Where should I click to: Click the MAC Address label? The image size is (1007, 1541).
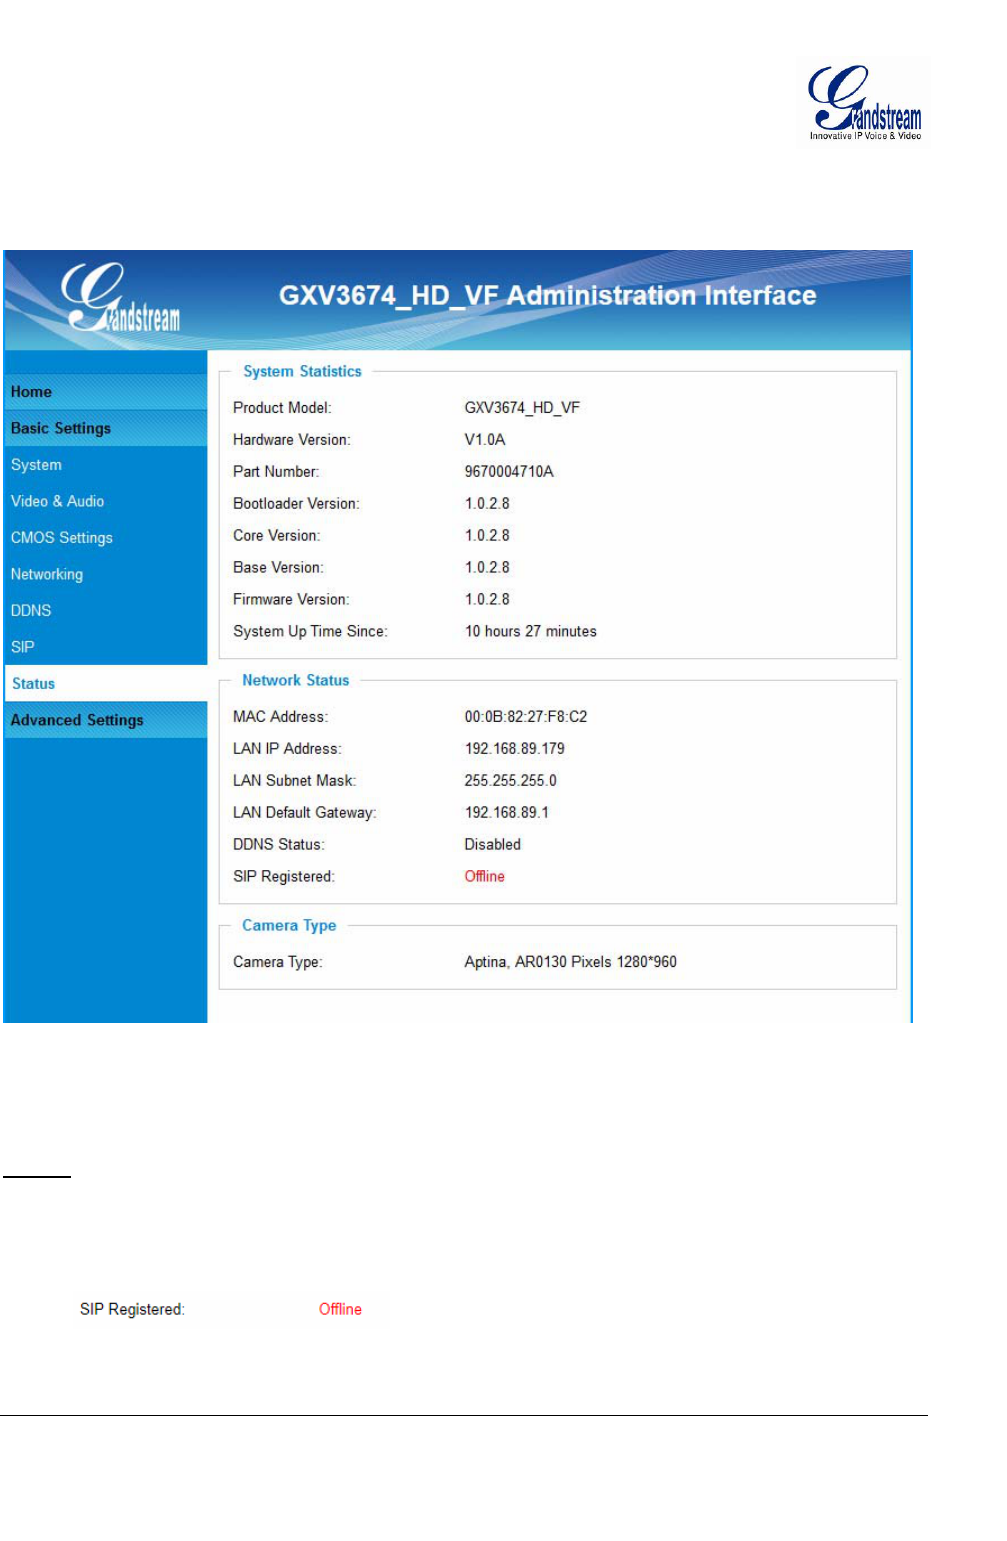click(x=280, y=717)
